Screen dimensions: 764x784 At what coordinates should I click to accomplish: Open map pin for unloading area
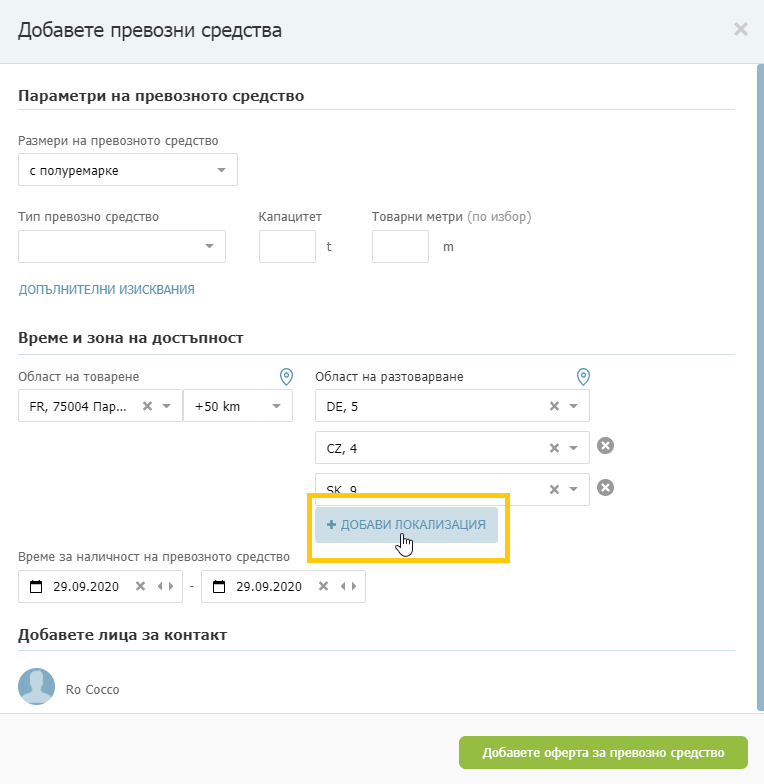tap(583, 376)
